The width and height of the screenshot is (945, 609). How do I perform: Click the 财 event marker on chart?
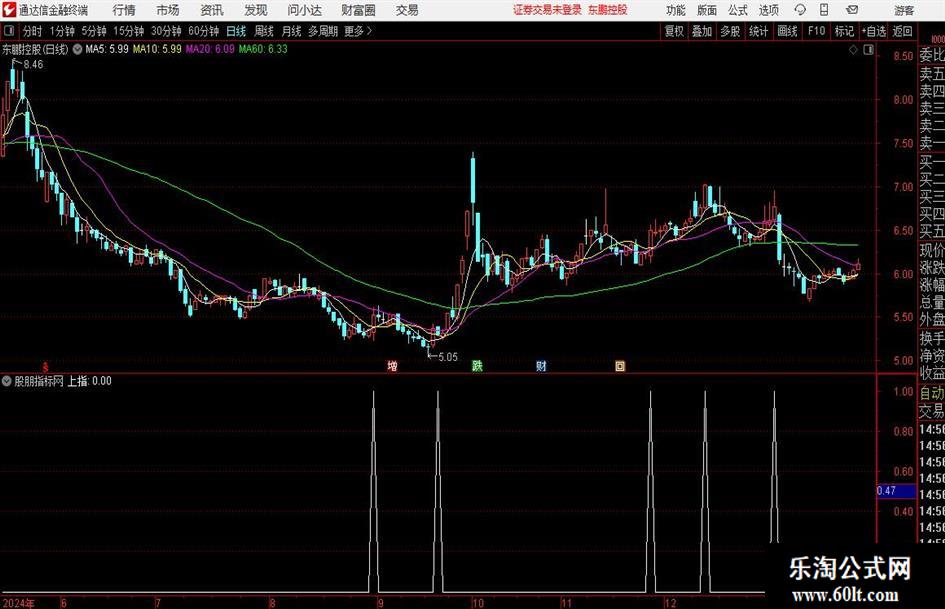541,365
